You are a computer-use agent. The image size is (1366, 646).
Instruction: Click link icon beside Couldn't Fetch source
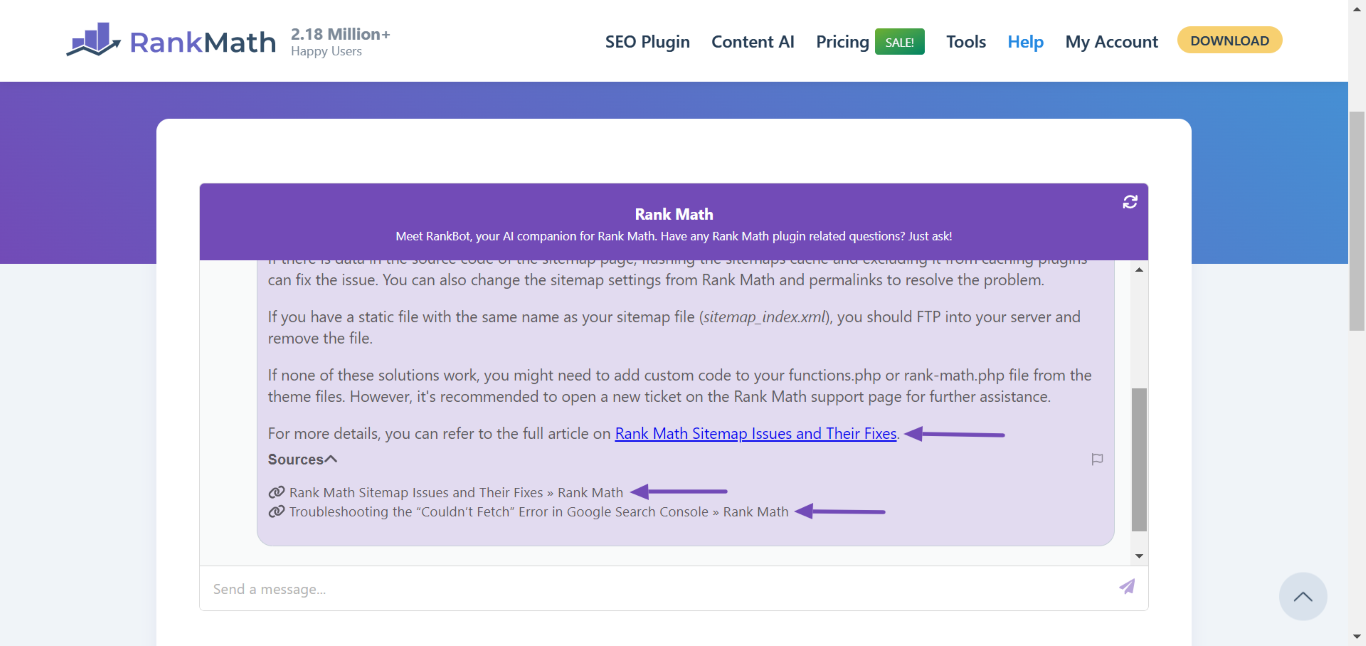pos(277,512)
